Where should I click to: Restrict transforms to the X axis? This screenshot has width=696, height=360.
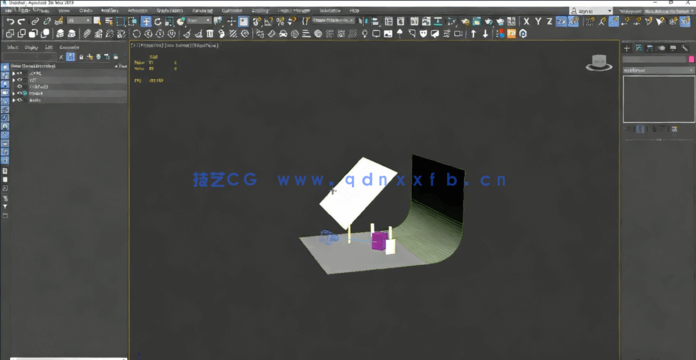pos(526,21)
